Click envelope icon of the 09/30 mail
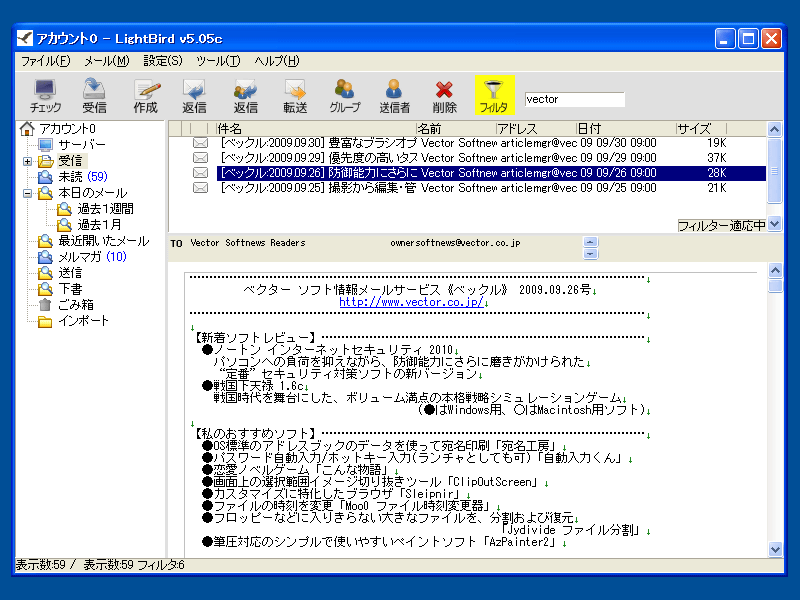 (201, 143)
